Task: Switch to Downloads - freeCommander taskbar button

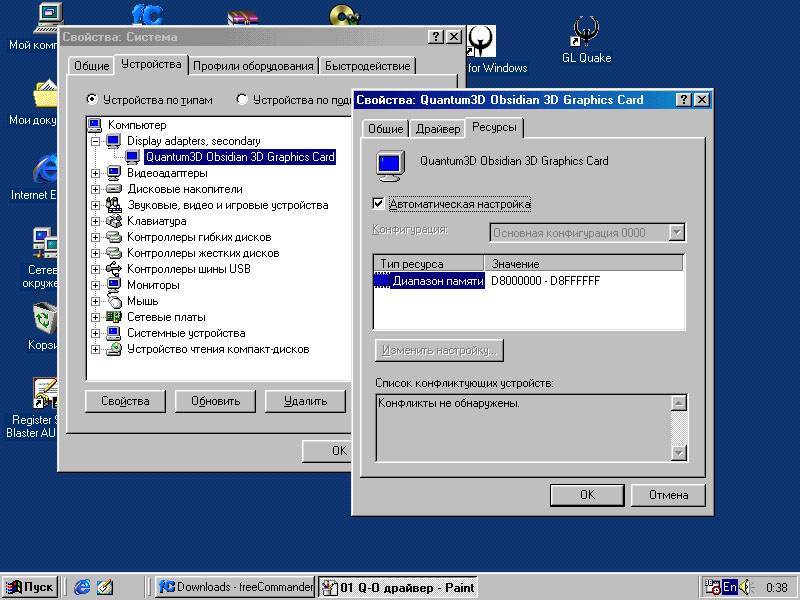Action: click(236, 587)
